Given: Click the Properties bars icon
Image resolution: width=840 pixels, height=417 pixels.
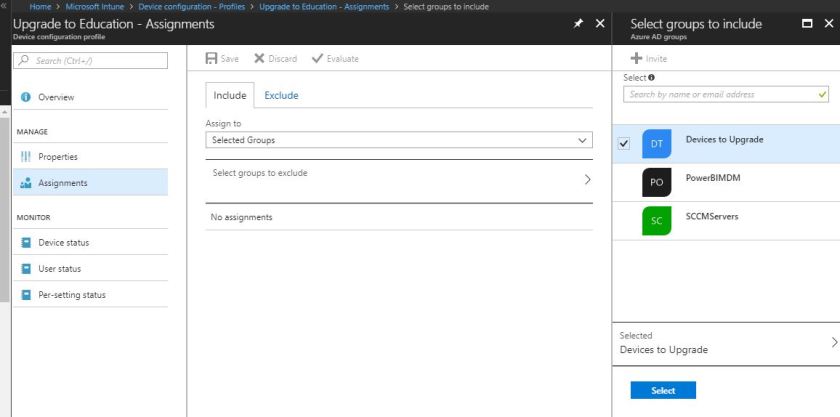Looking at the screenshot, I should (26, 157).
